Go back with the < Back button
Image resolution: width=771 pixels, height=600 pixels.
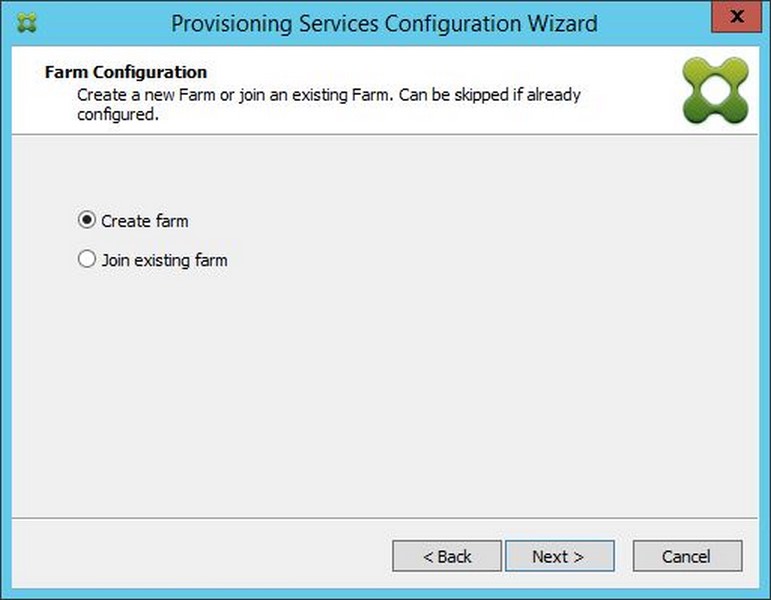tap(447, 556)
